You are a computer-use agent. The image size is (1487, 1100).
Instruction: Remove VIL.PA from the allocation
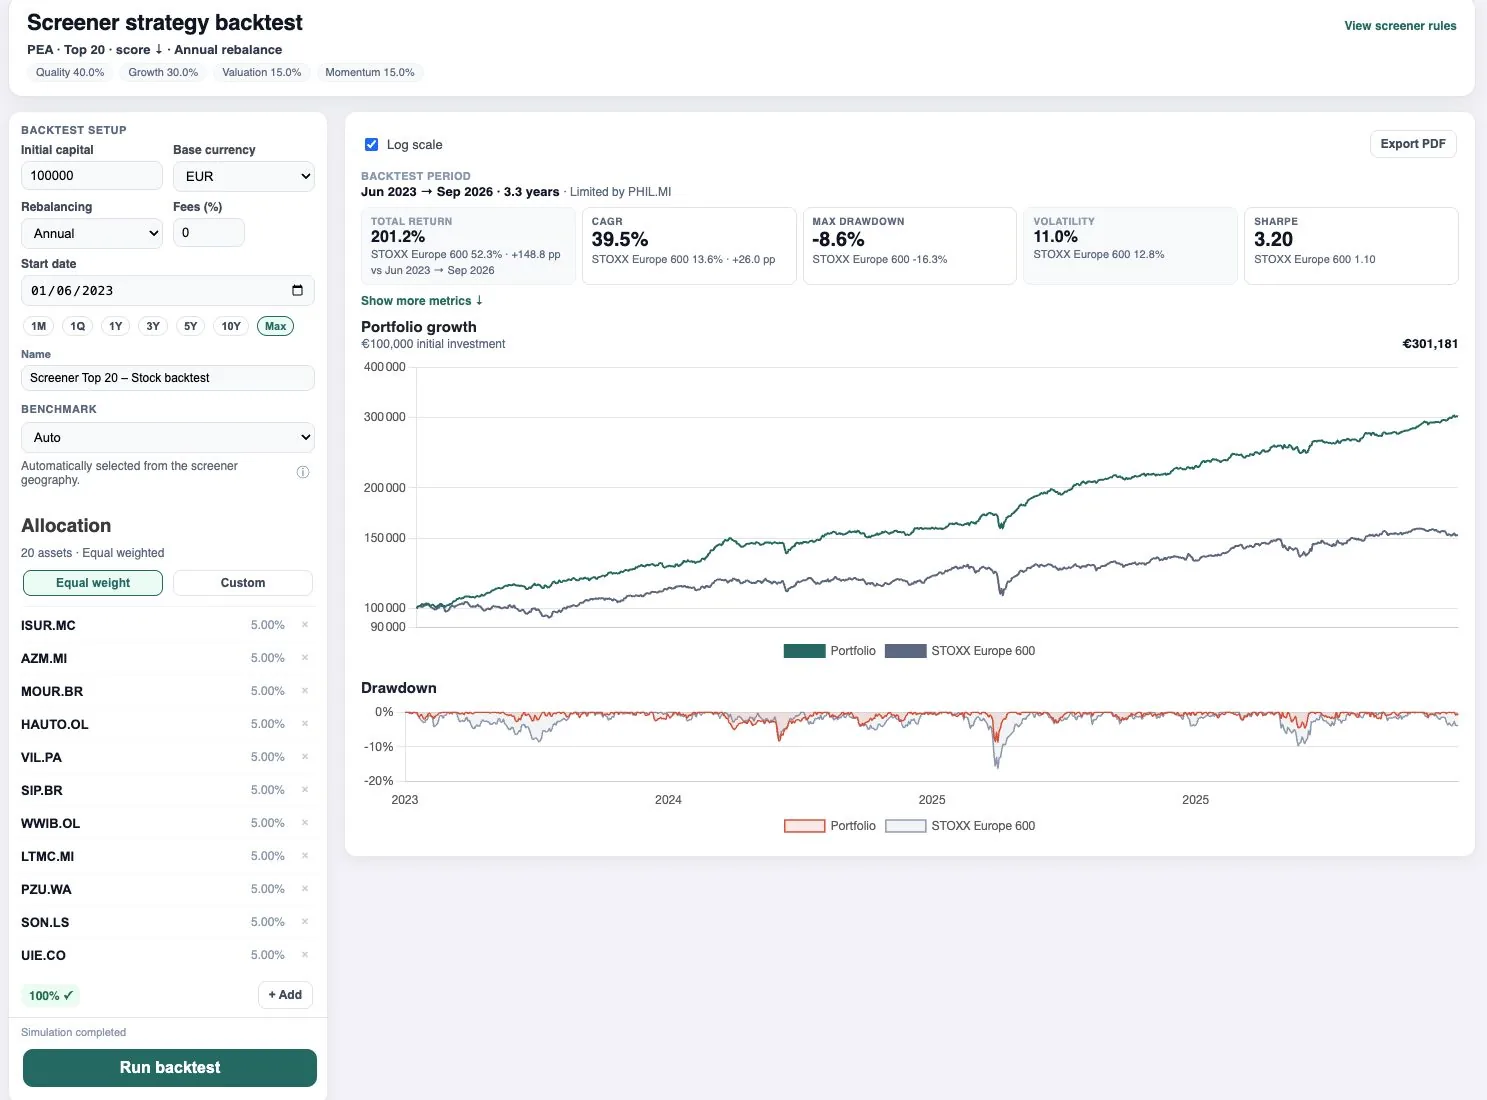click(x=305, y=757)
